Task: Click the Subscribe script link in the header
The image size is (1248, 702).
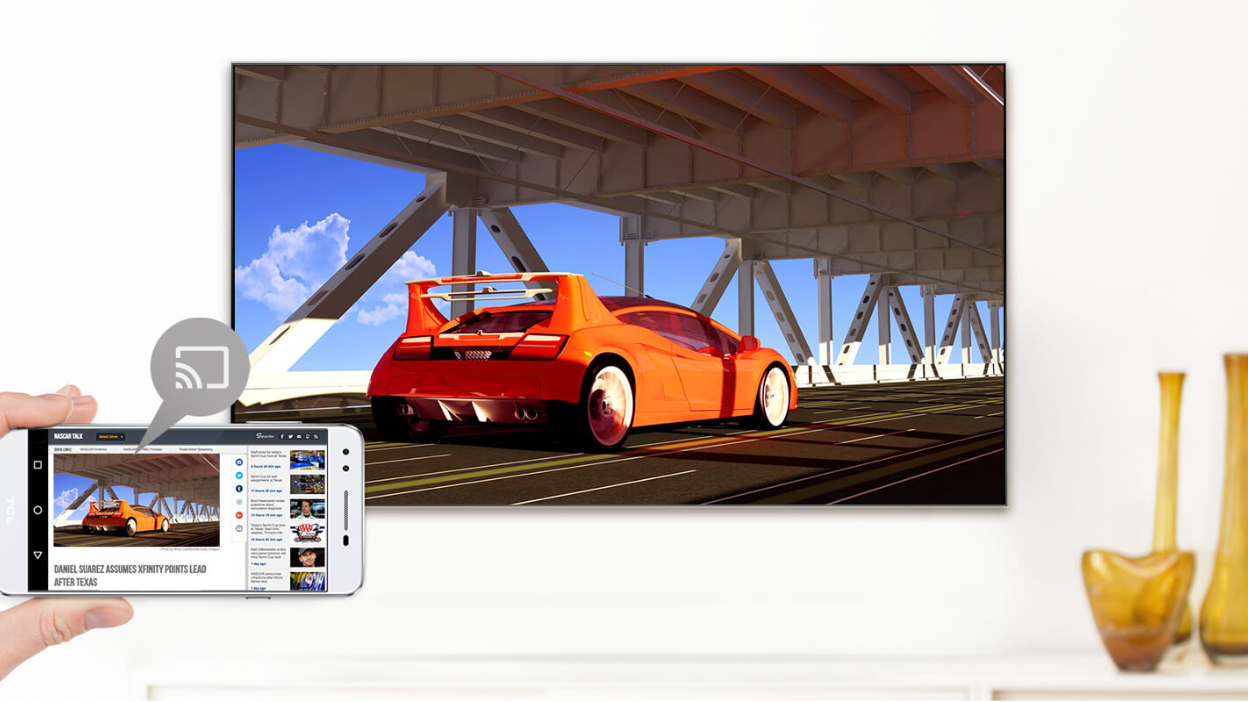Action: [x=265, y=437]
